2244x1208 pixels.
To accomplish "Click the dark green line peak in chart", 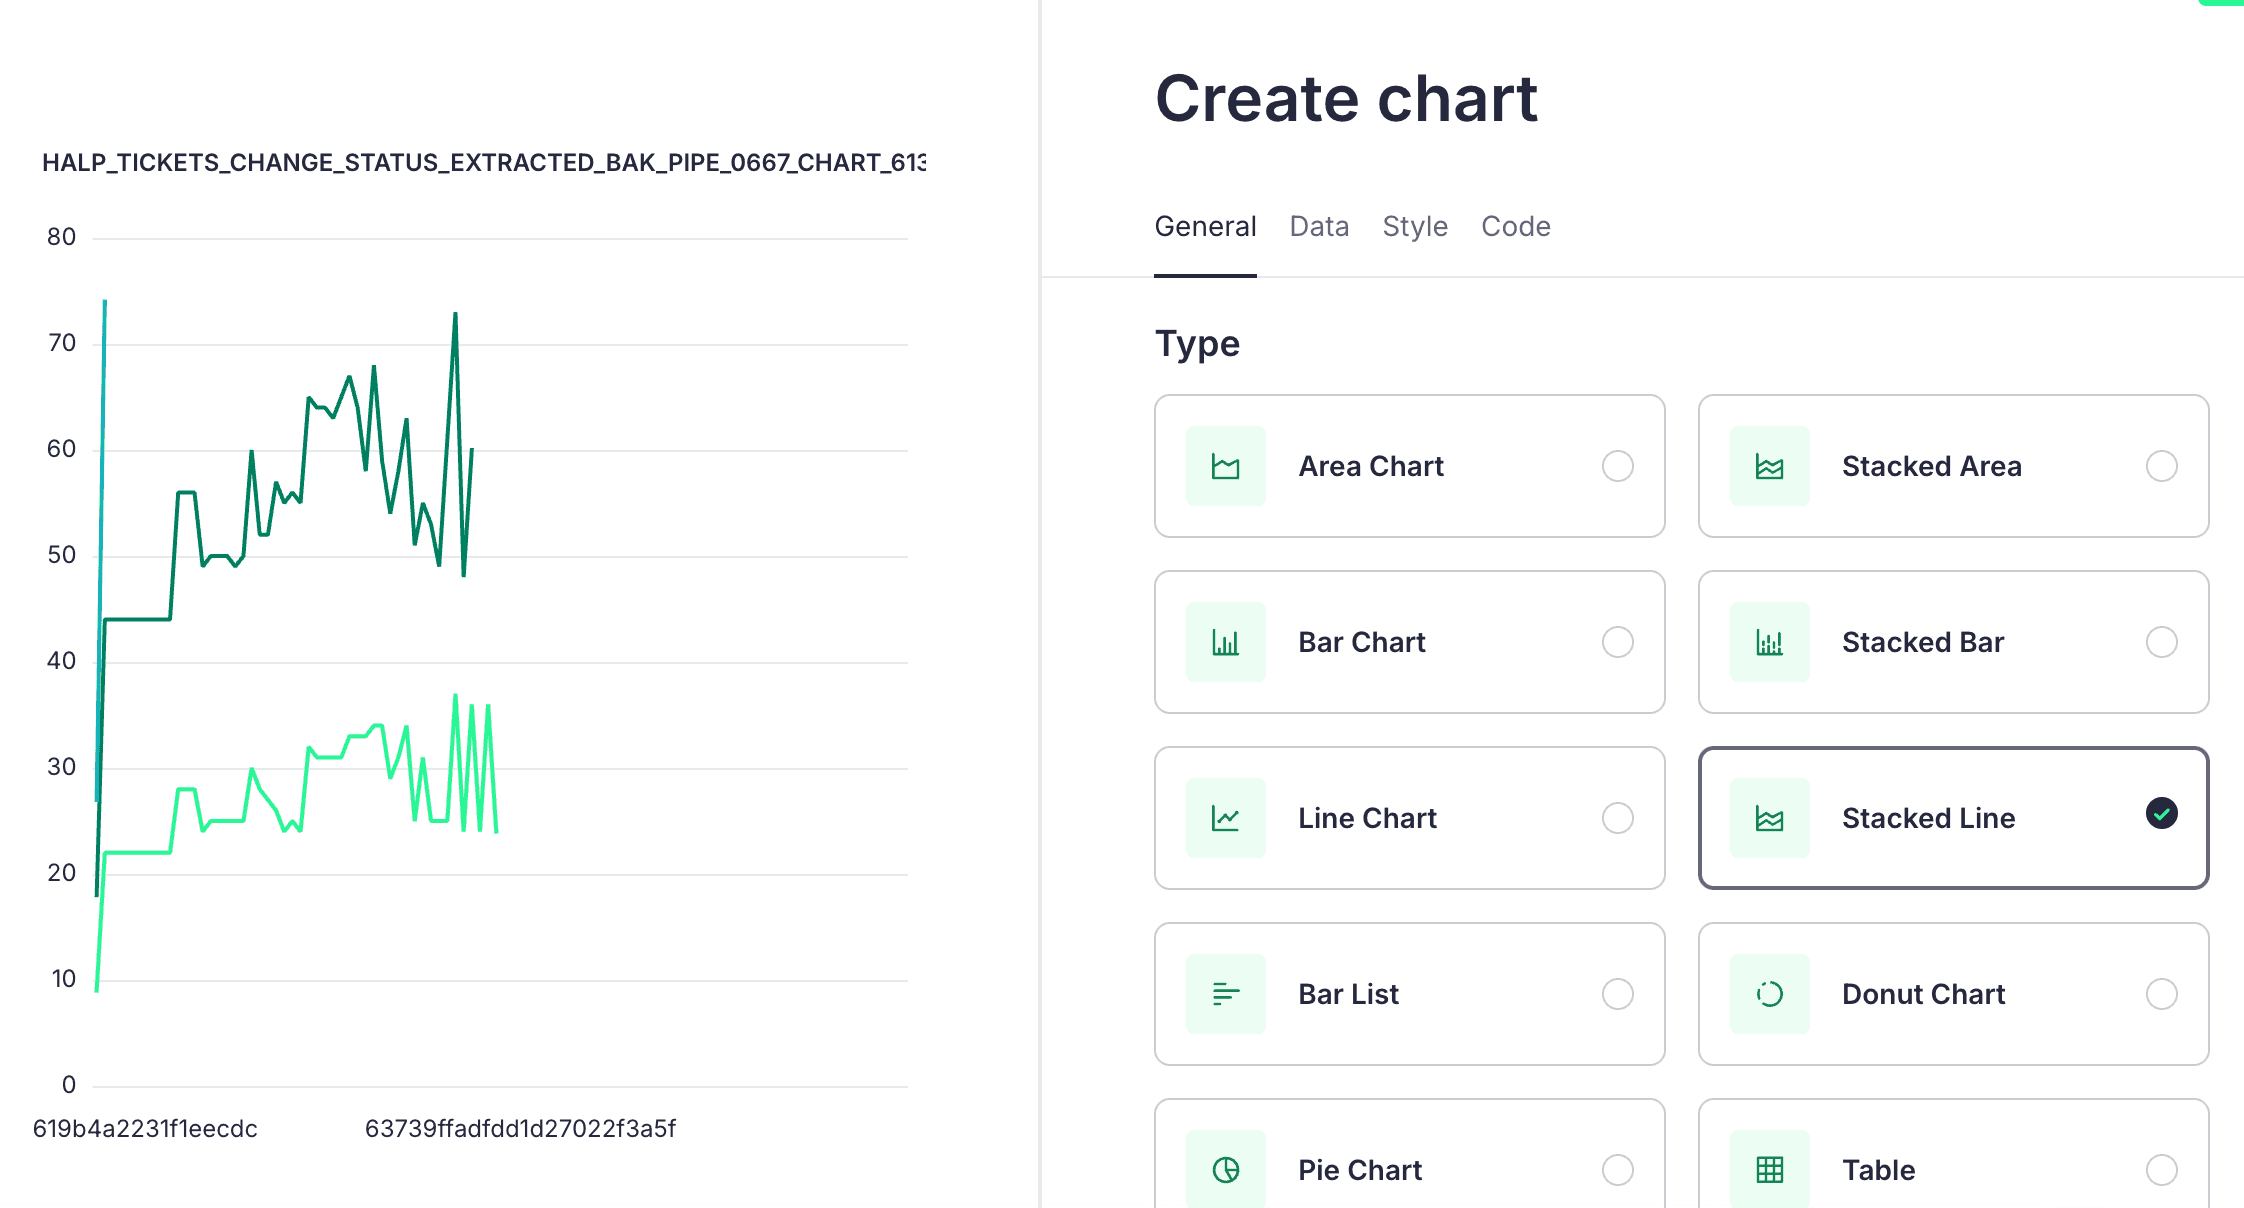I will [455, 315].
